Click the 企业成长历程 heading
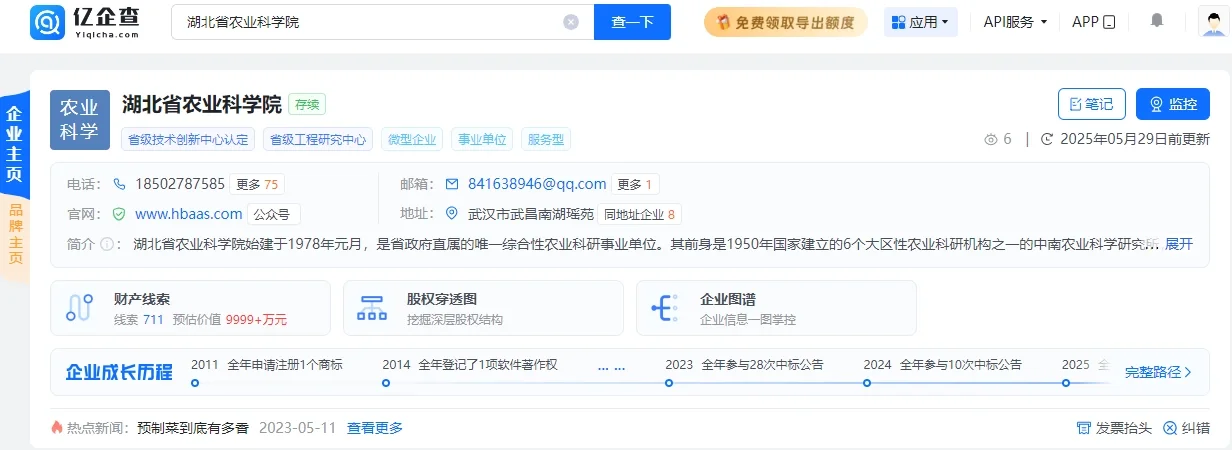Screen dimensions: 1232x450 tap(119, 372)
